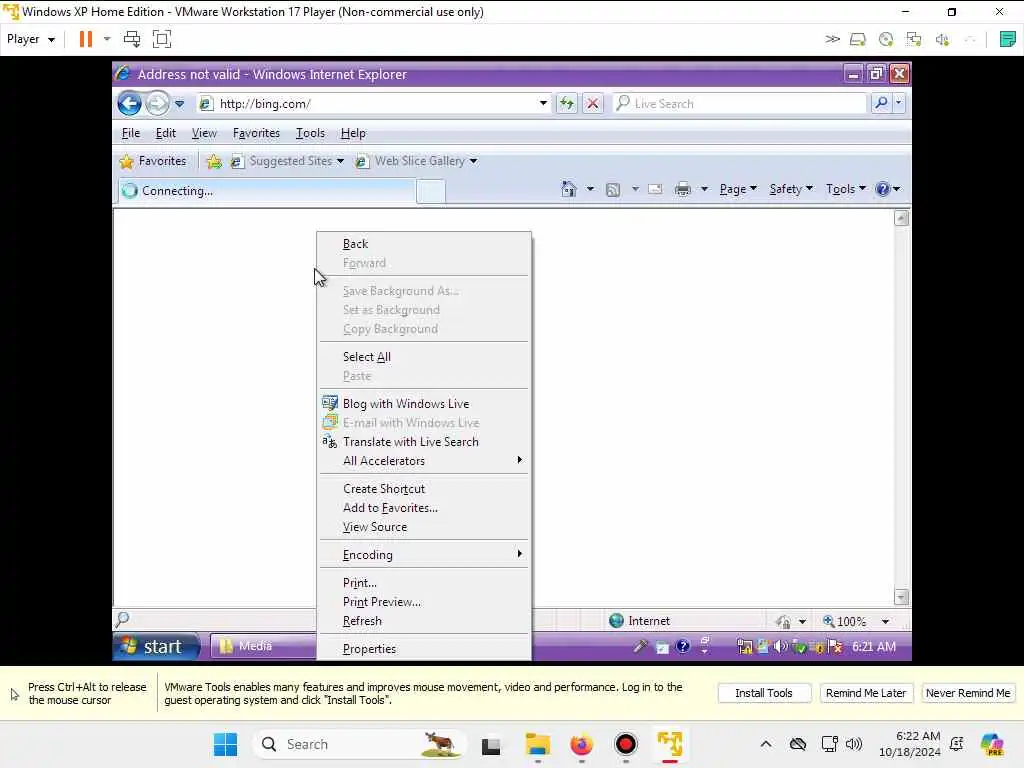Choose Select All in context menu
Screen dimensions: 1024x768
pos(424,357)
